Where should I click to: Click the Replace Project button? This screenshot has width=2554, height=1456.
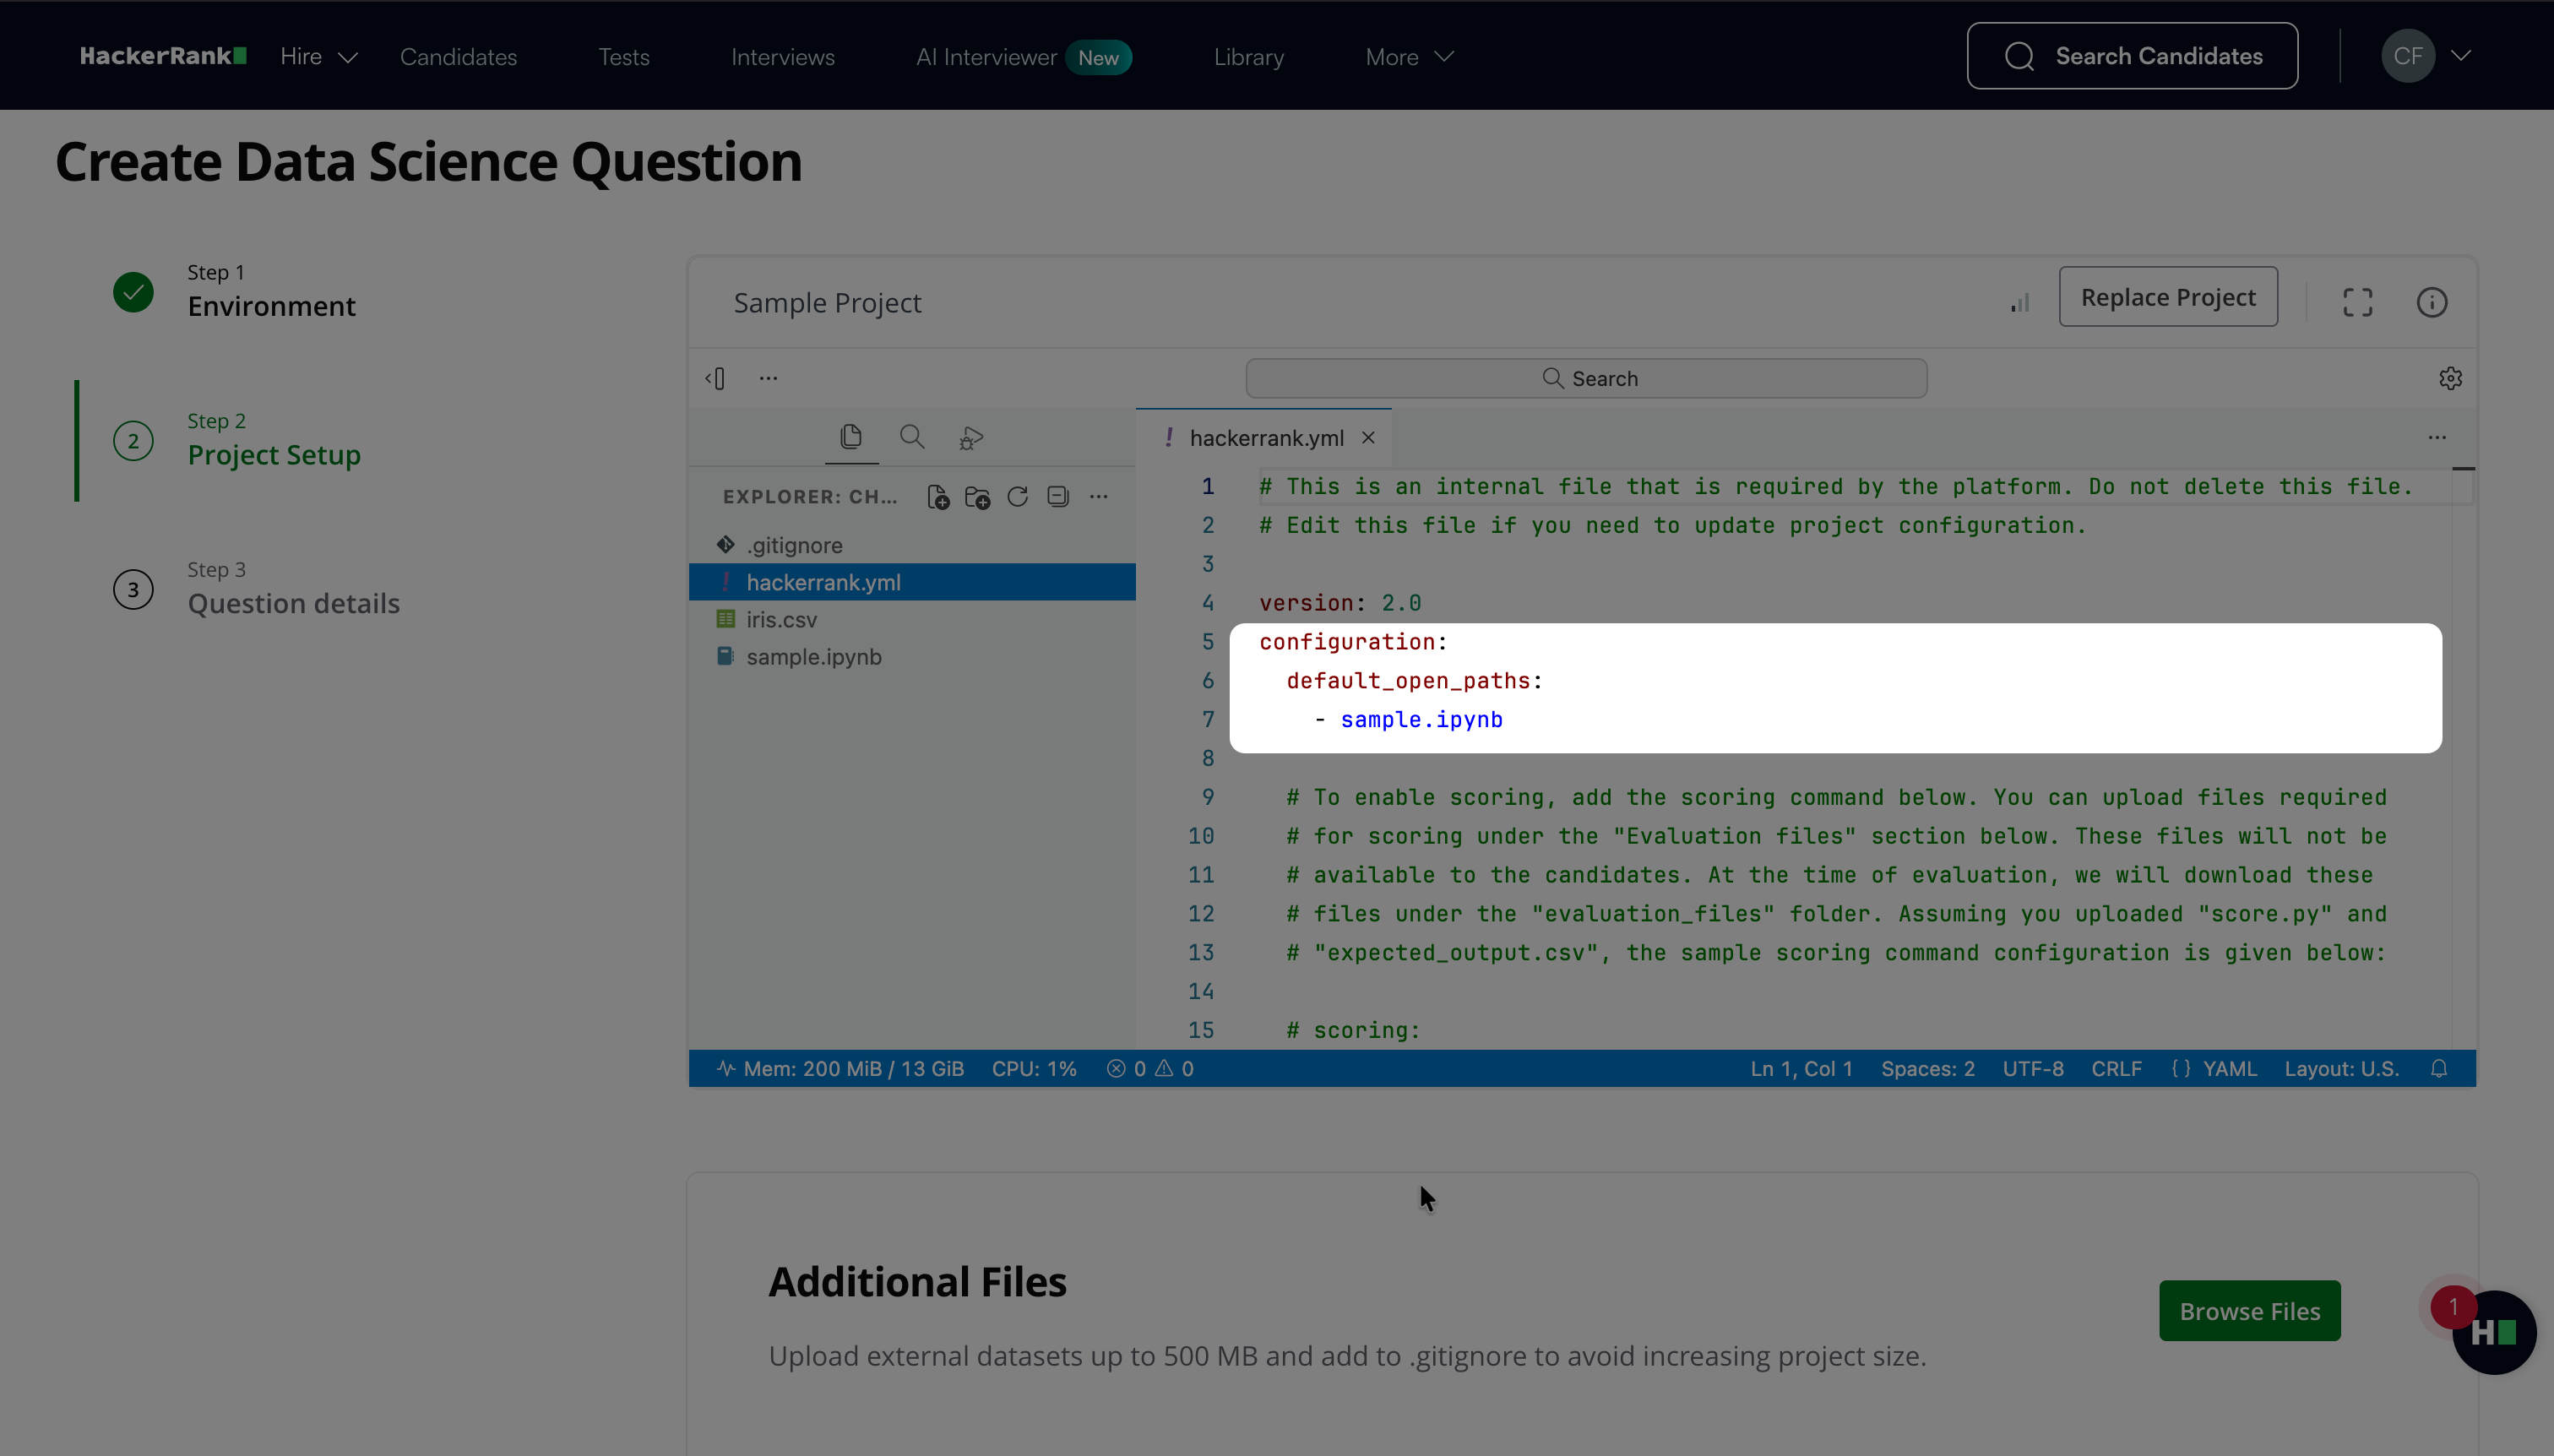tap(2167, 297)
